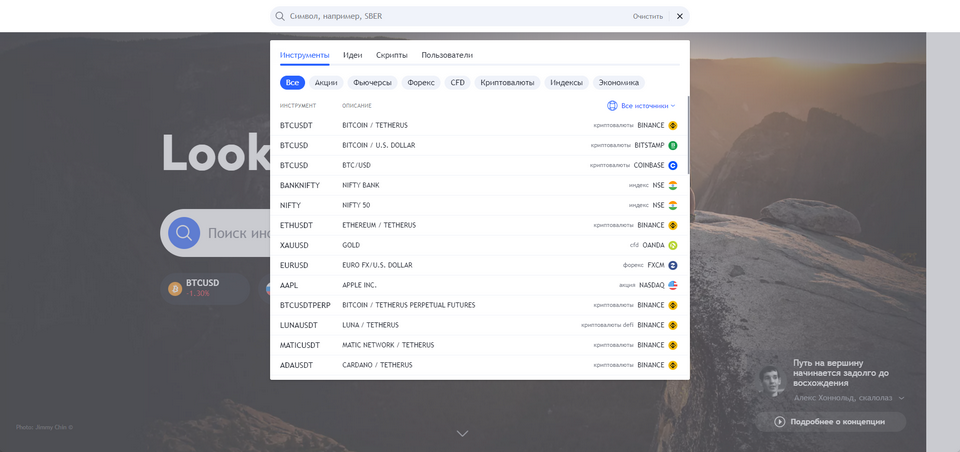
Task: Click the Coinbase logo in BTC/USD row
Action: [673, 165]
